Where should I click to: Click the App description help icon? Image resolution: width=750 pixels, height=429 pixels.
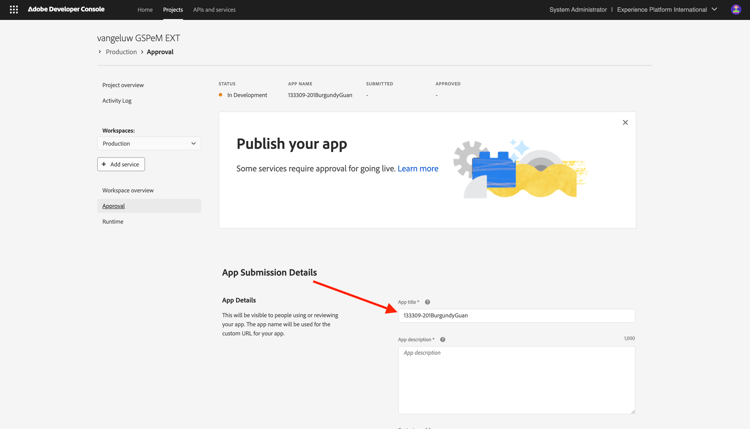click(x=442, y=340)
